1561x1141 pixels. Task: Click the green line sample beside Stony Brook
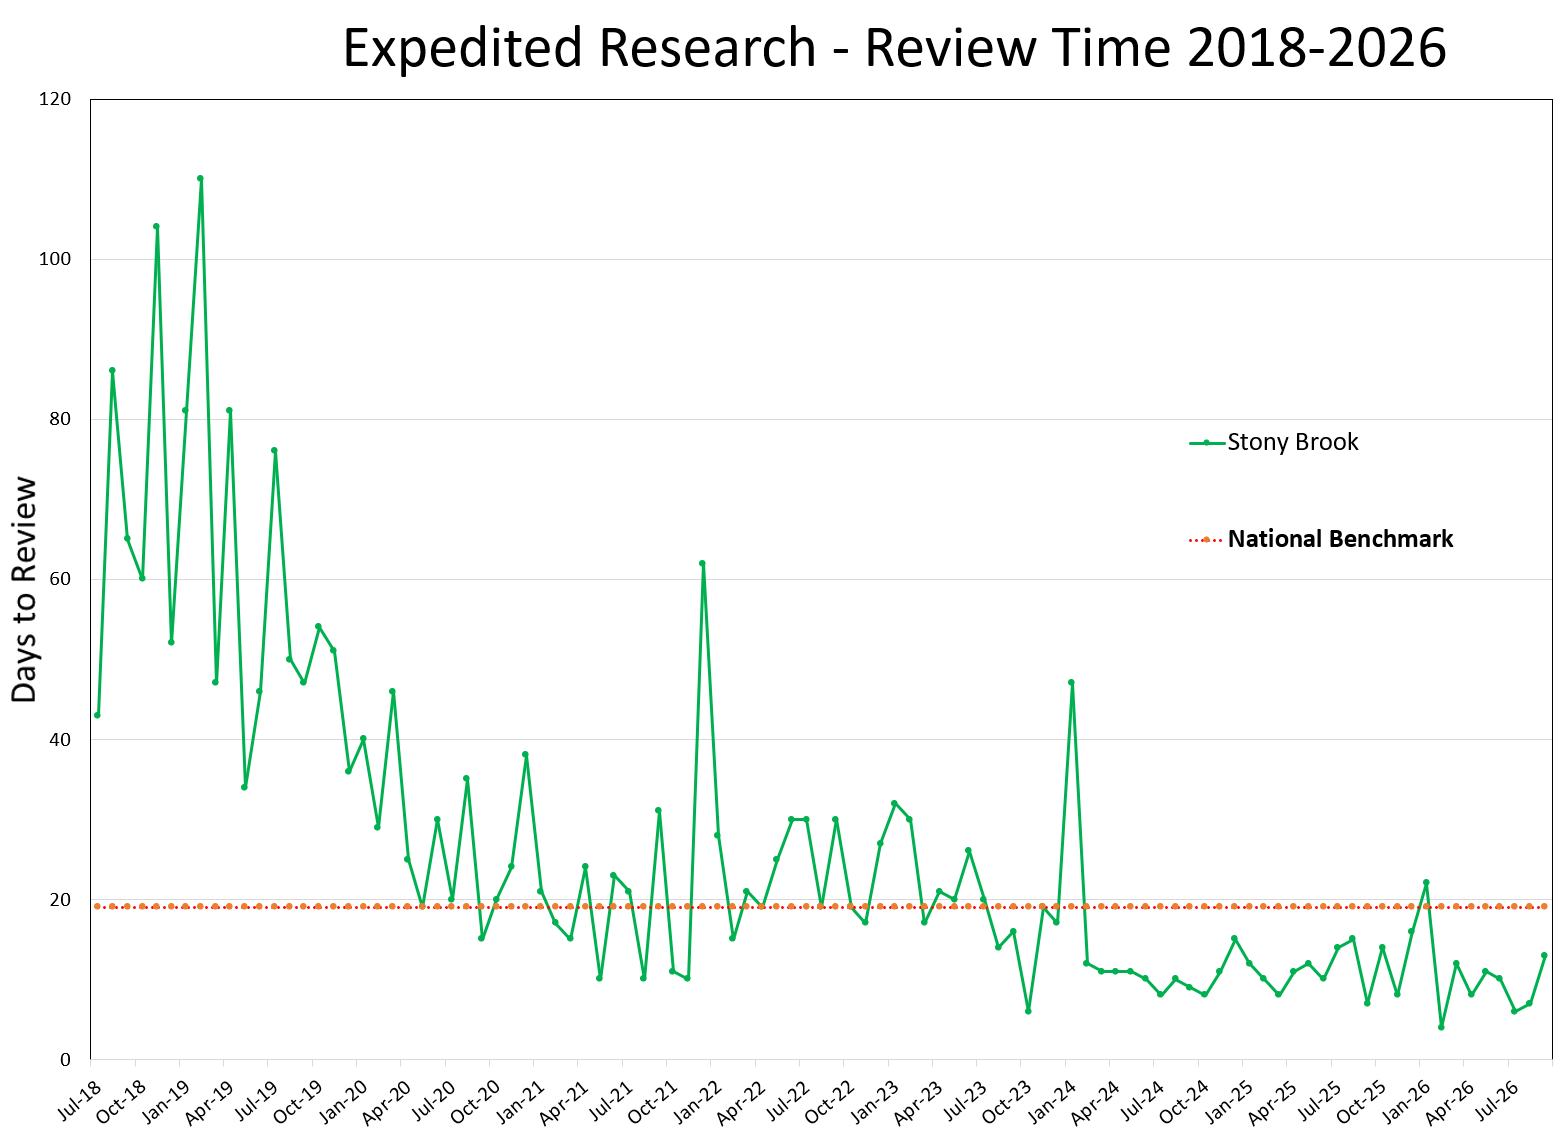pos(1207,442)
